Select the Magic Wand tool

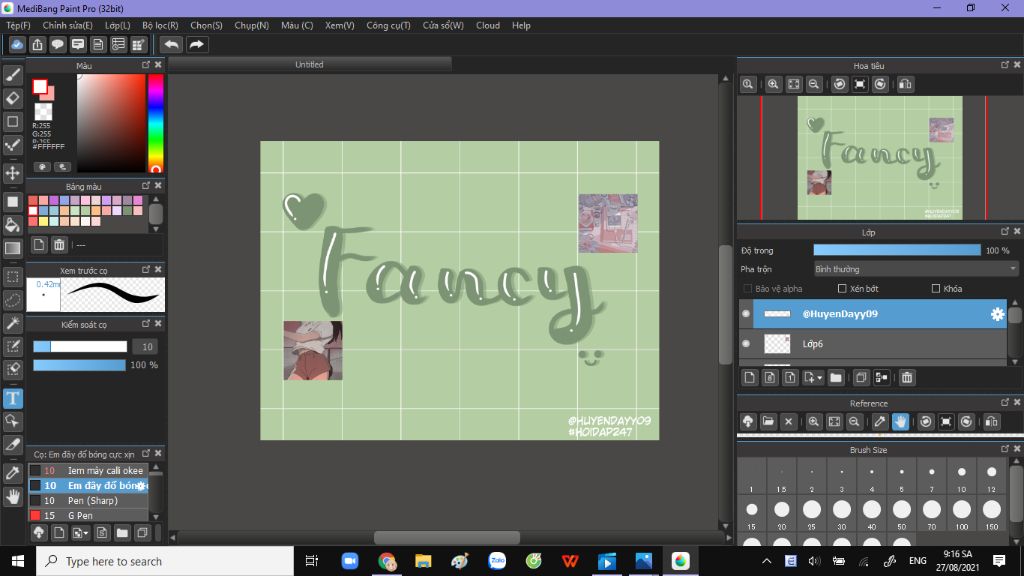(x=12, y=323)
